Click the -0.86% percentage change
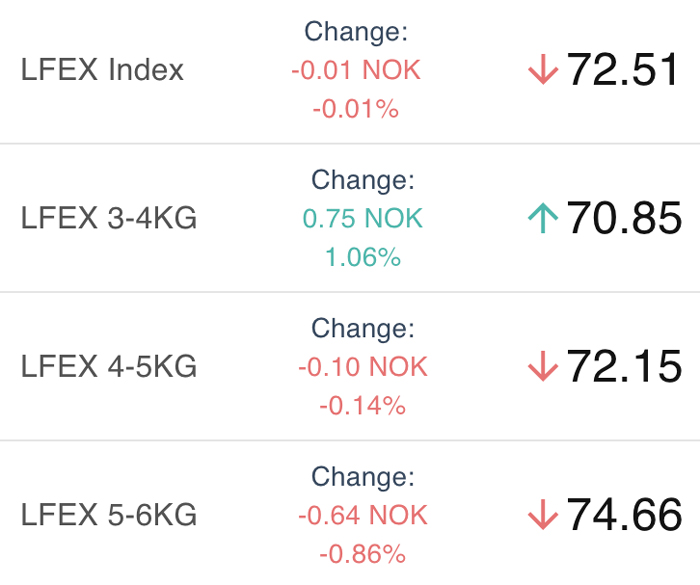 coord(362,554)
